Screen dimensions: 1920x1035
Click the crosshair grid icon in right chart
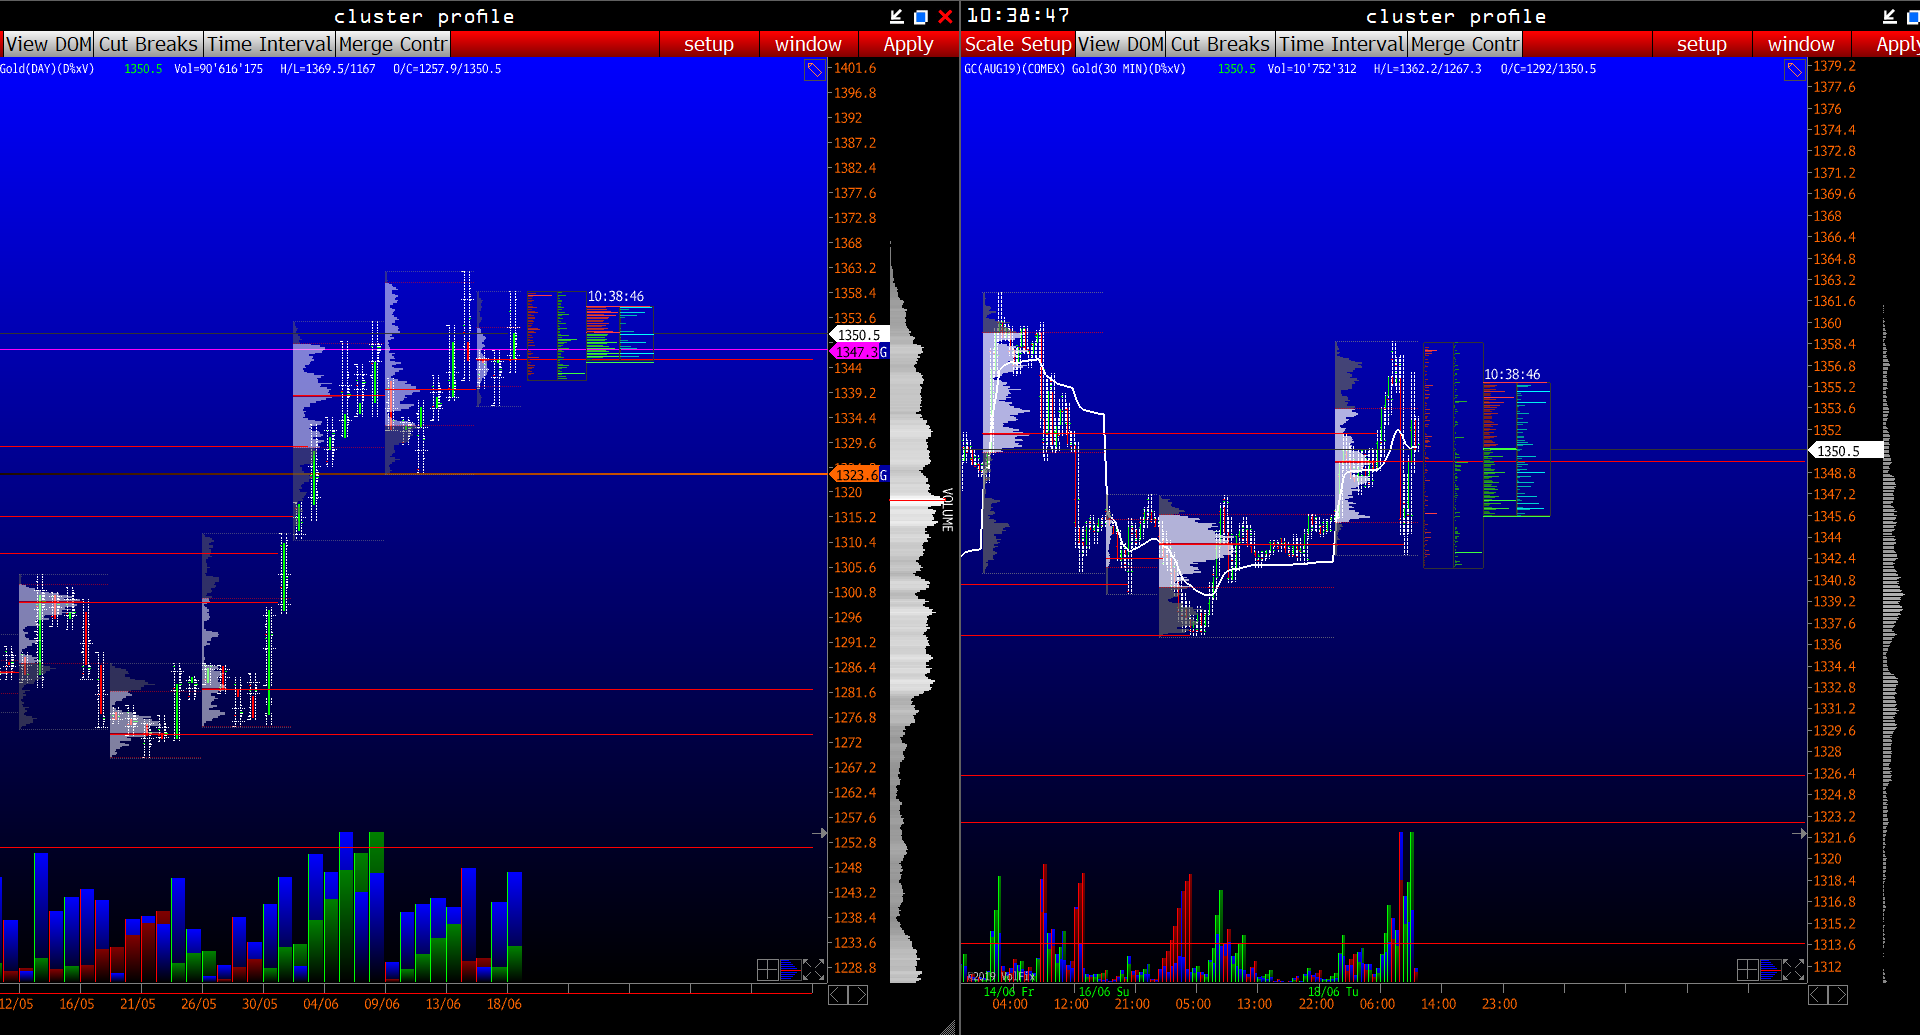click(1748, 969)
